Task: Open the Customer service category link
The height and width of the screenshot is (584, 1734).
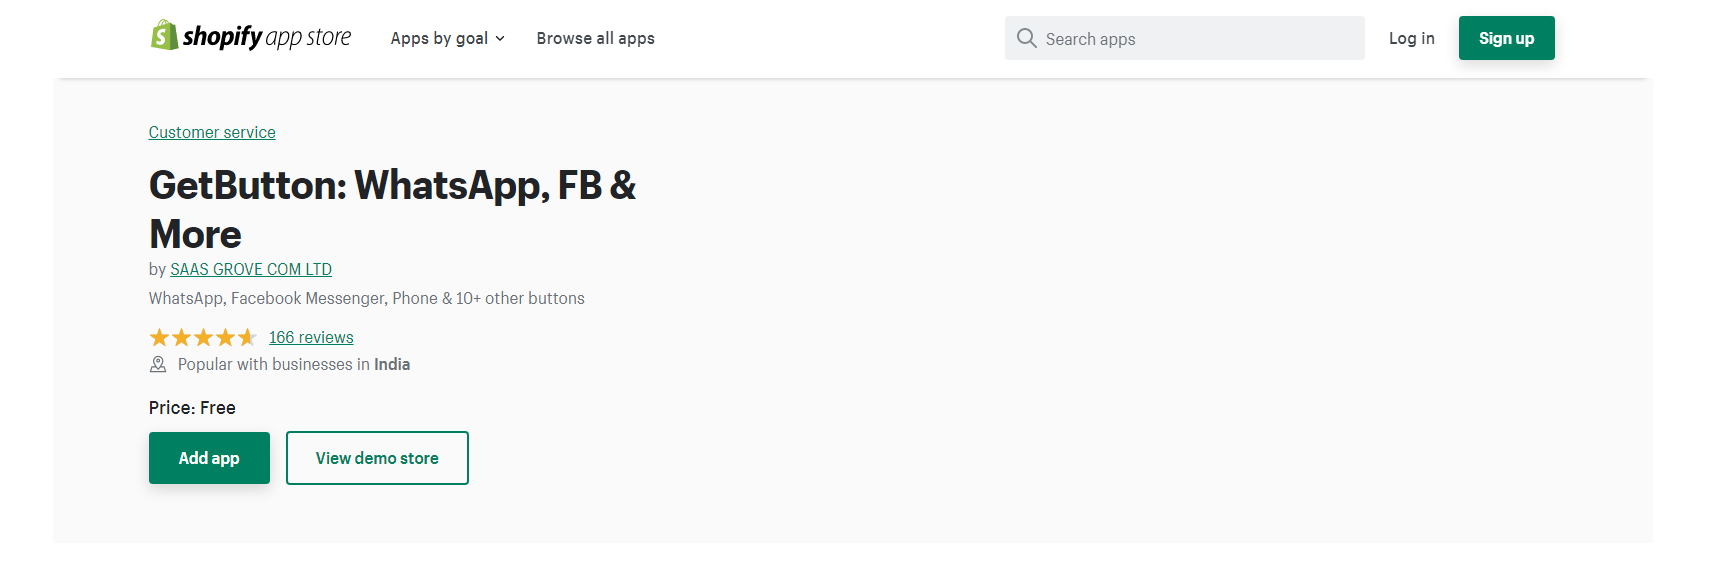Action: [x=212, y=133]
